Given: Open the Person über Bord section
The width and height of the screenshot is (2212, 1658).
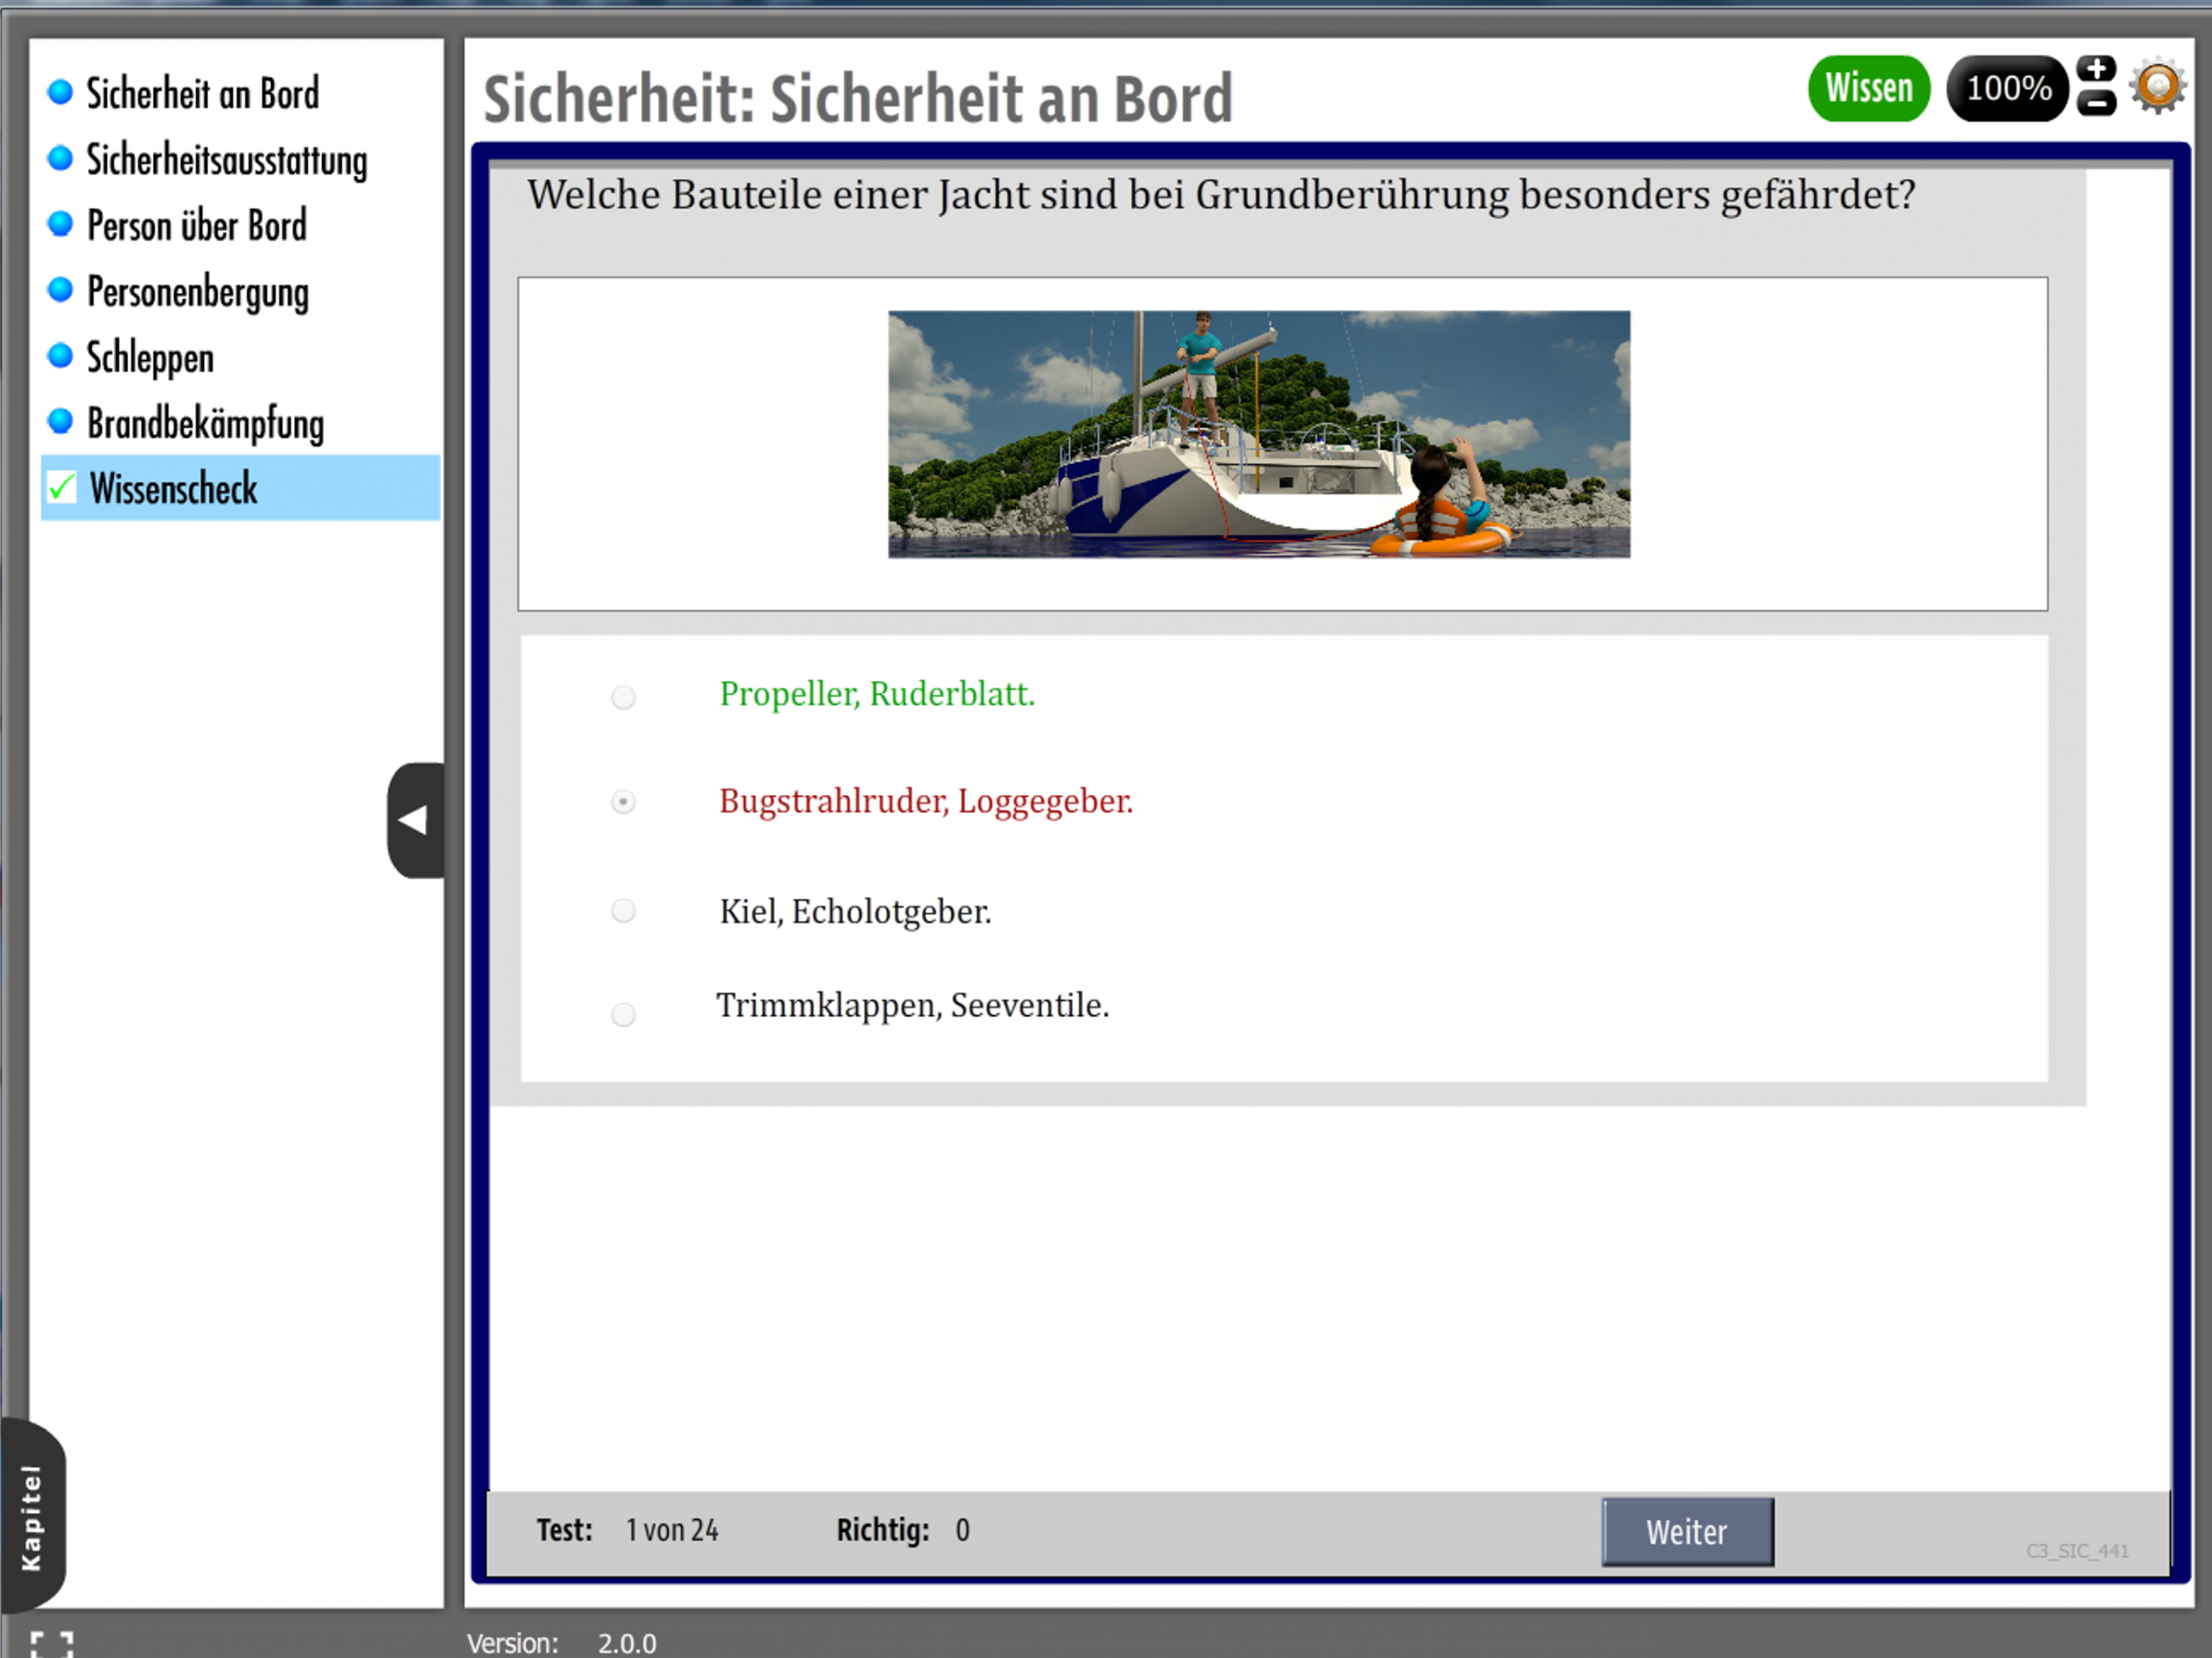Looking at the screenshot, I should (196, 226).
